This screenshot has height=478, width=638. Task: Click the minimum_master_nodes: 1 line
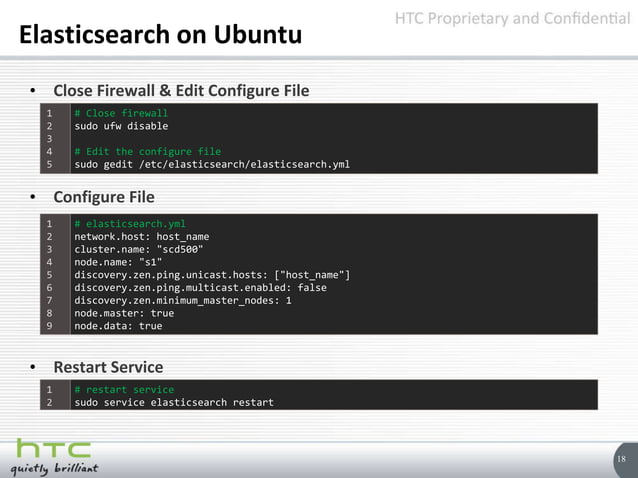[183, 301]
